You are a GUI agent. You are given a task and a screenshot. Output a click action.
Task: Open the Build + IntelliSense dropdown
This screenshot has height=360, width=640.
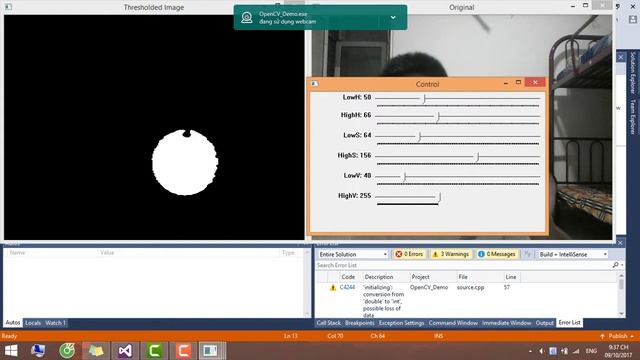click(573, 254)
